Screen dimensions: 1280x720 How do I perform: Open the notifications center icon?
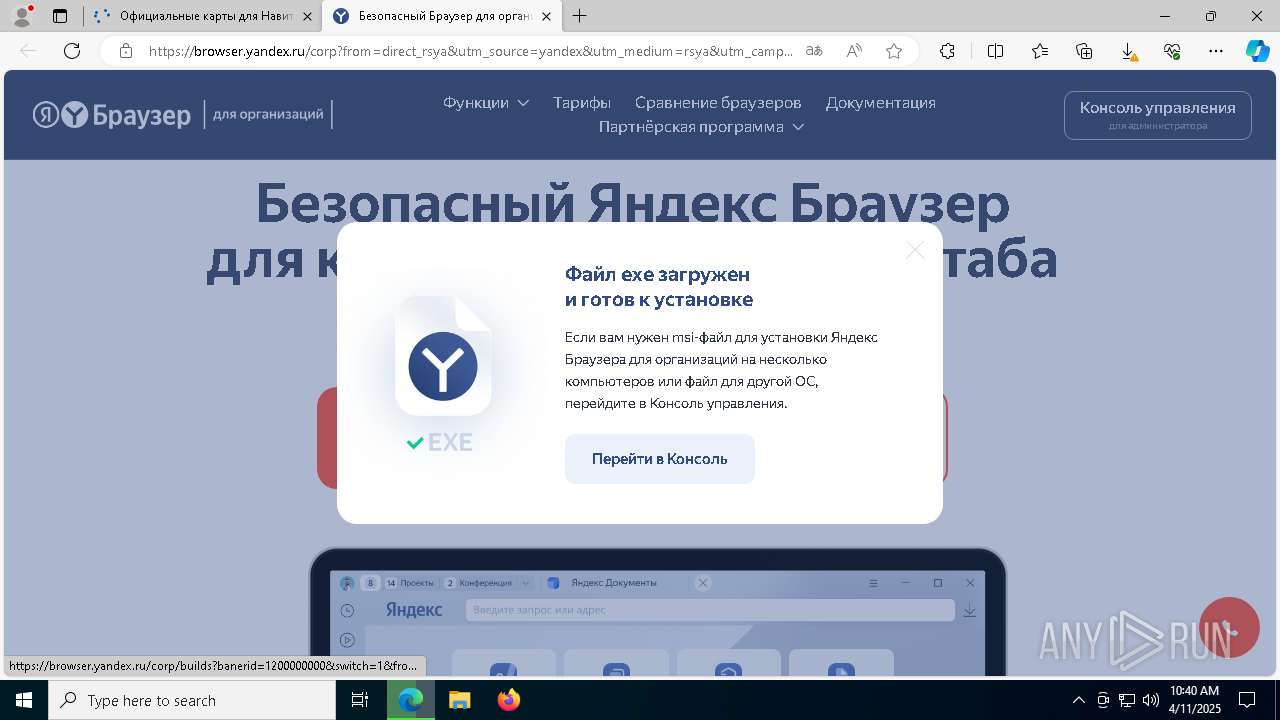click(x=1247, y=700)
